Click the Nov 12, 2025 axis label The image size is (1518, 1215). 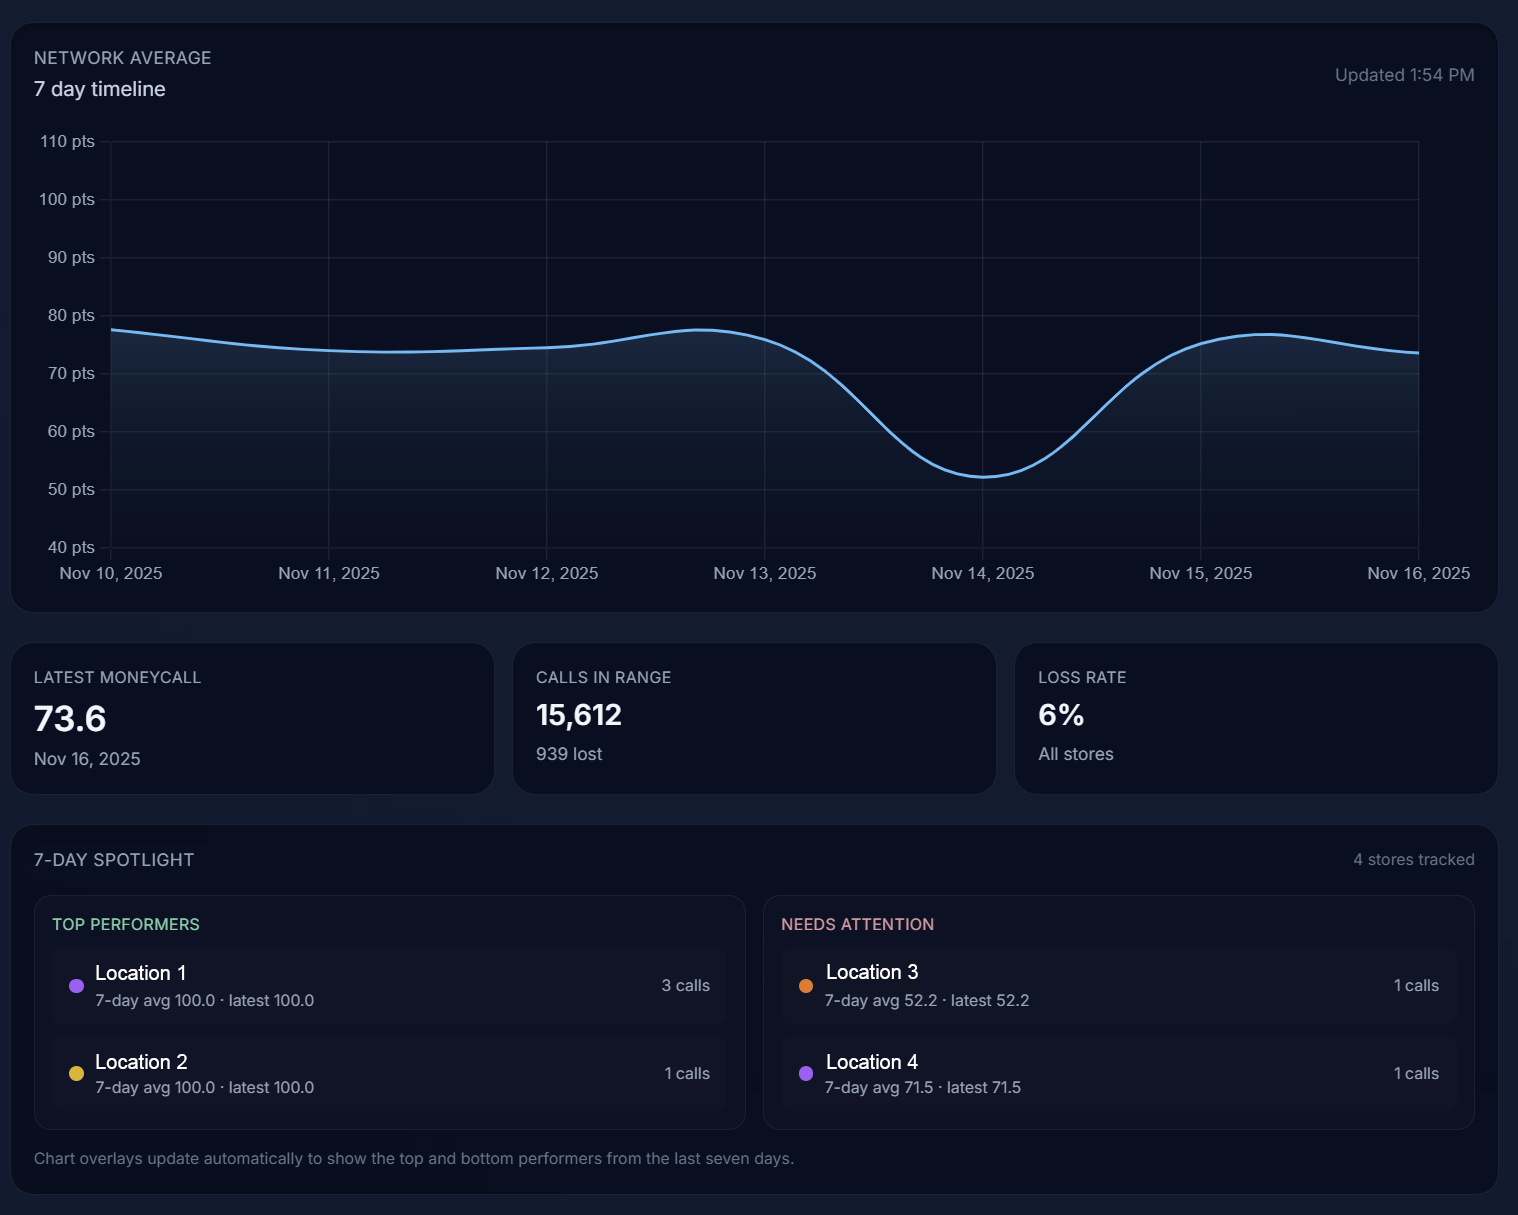pos(547,573)
